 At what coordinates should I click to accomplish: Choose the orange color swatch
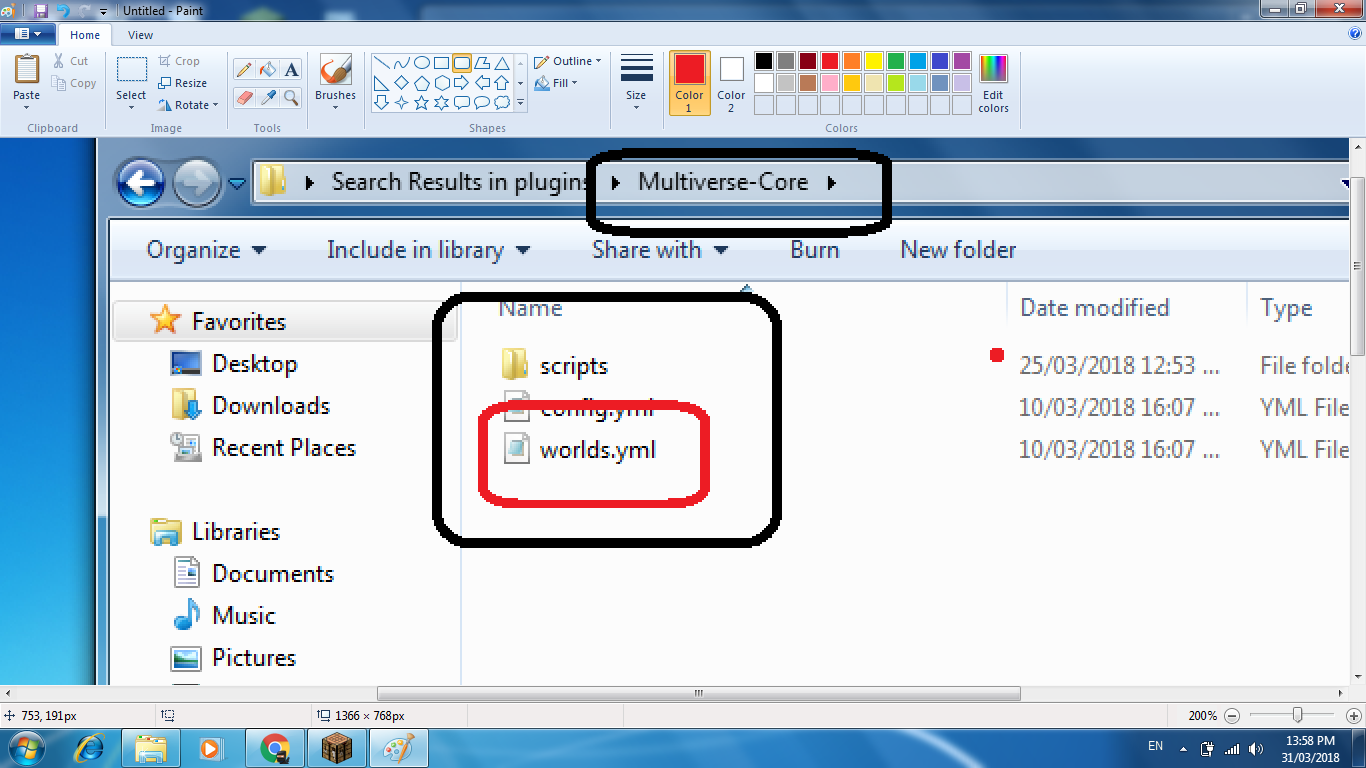pos(851,62)
